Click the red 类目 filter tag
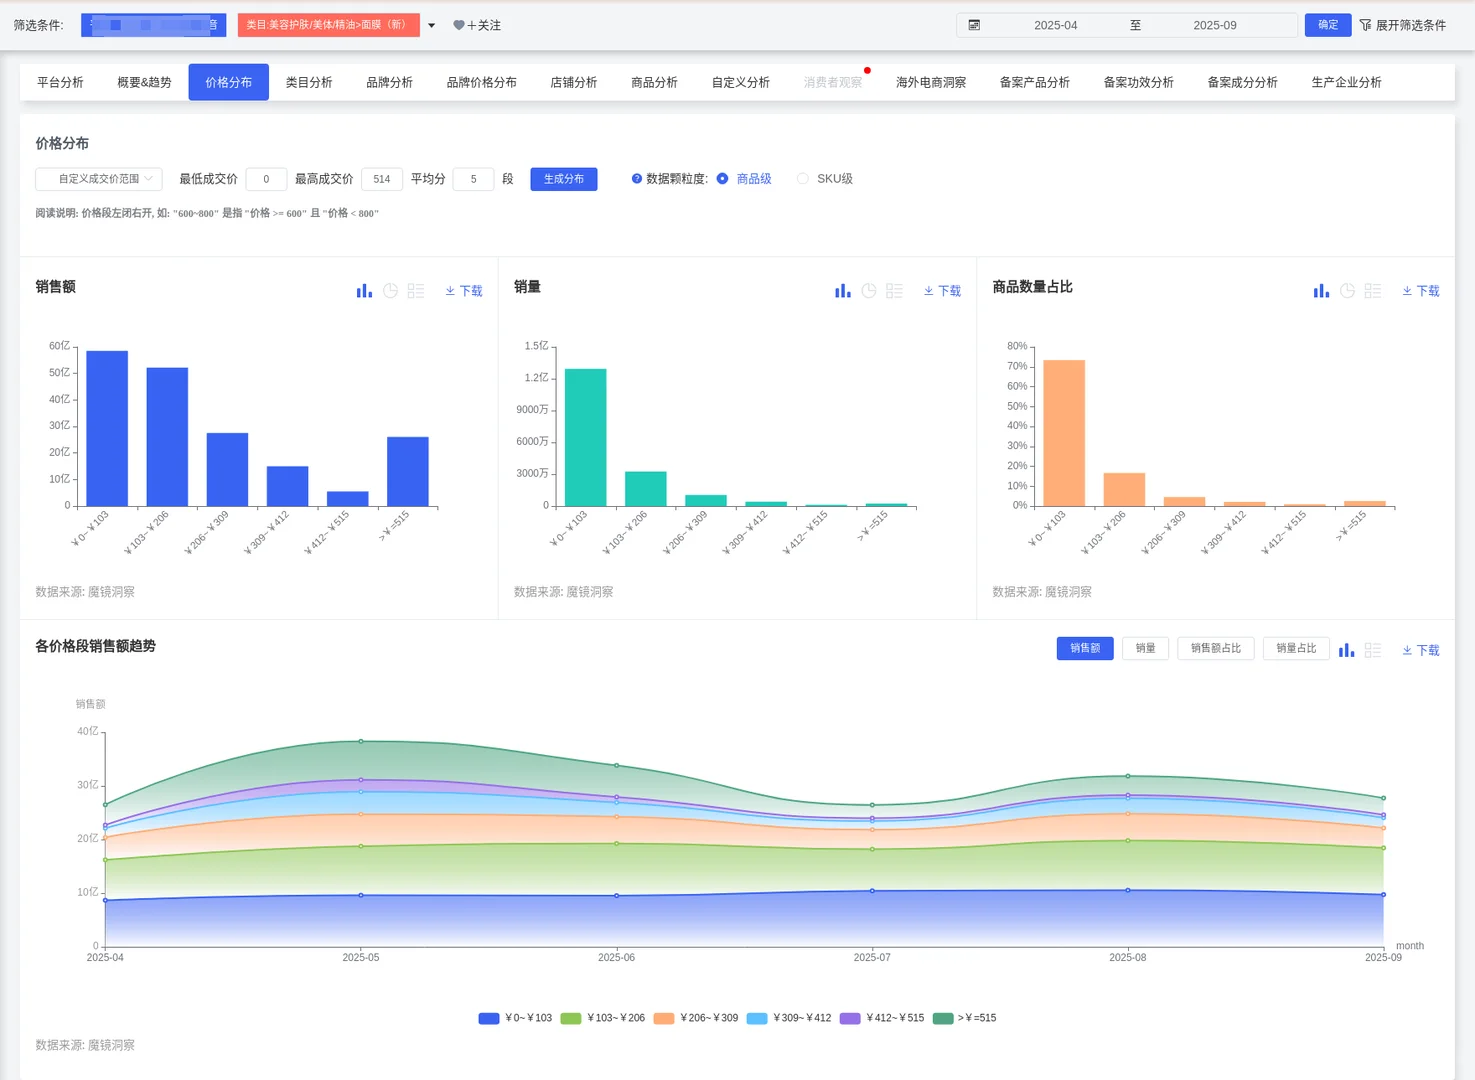 click(x=329, y=25)
